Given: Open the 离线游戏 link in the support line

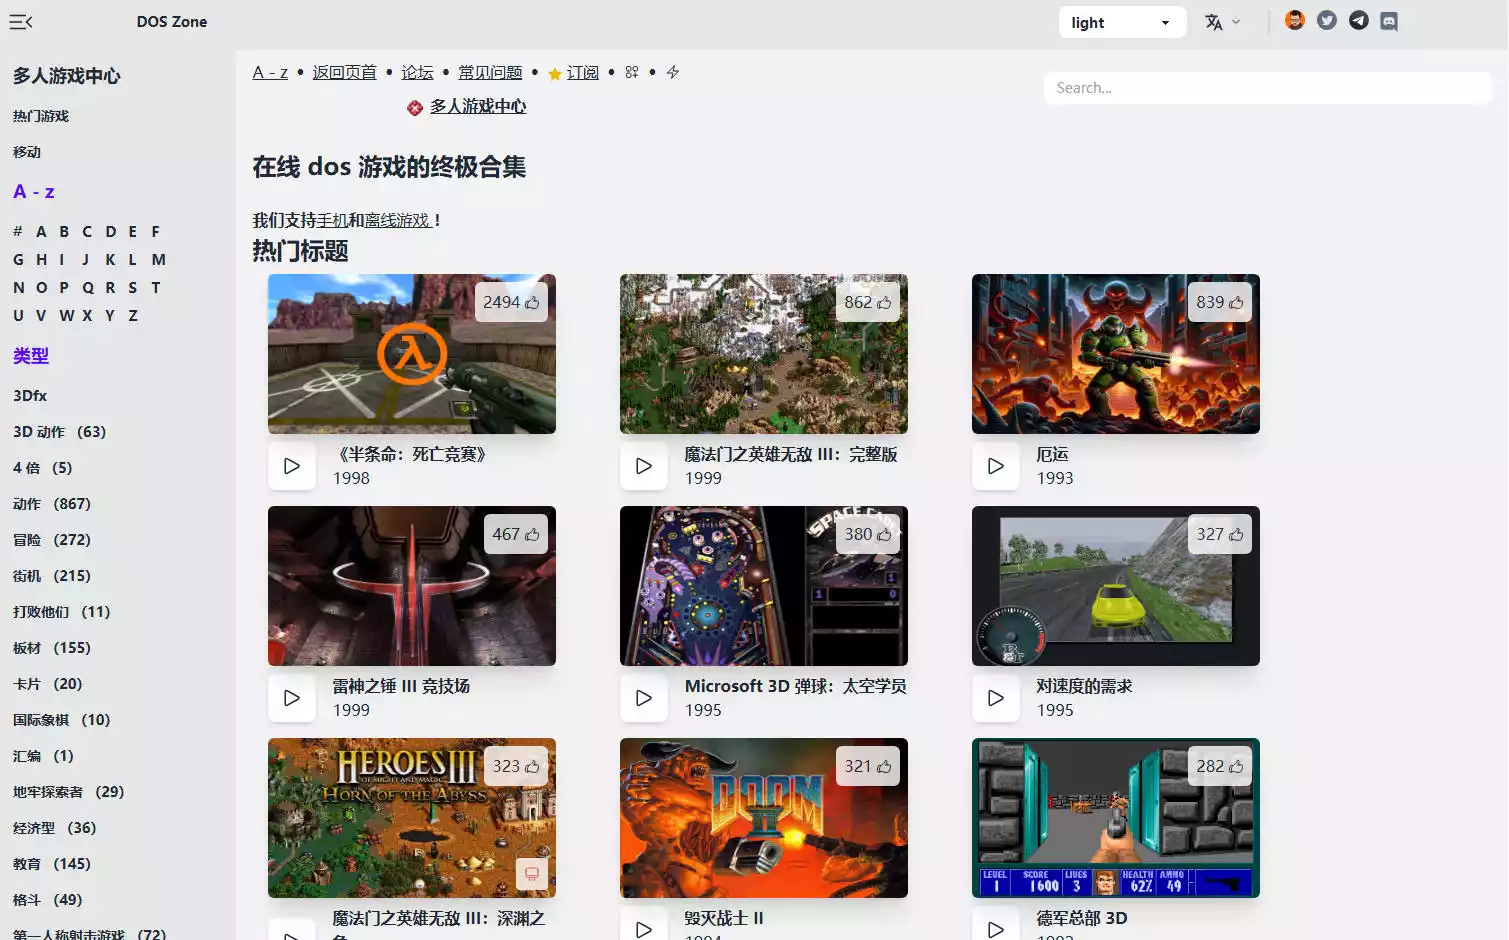Looking at the screenshot, I should (x=399, y=220).
